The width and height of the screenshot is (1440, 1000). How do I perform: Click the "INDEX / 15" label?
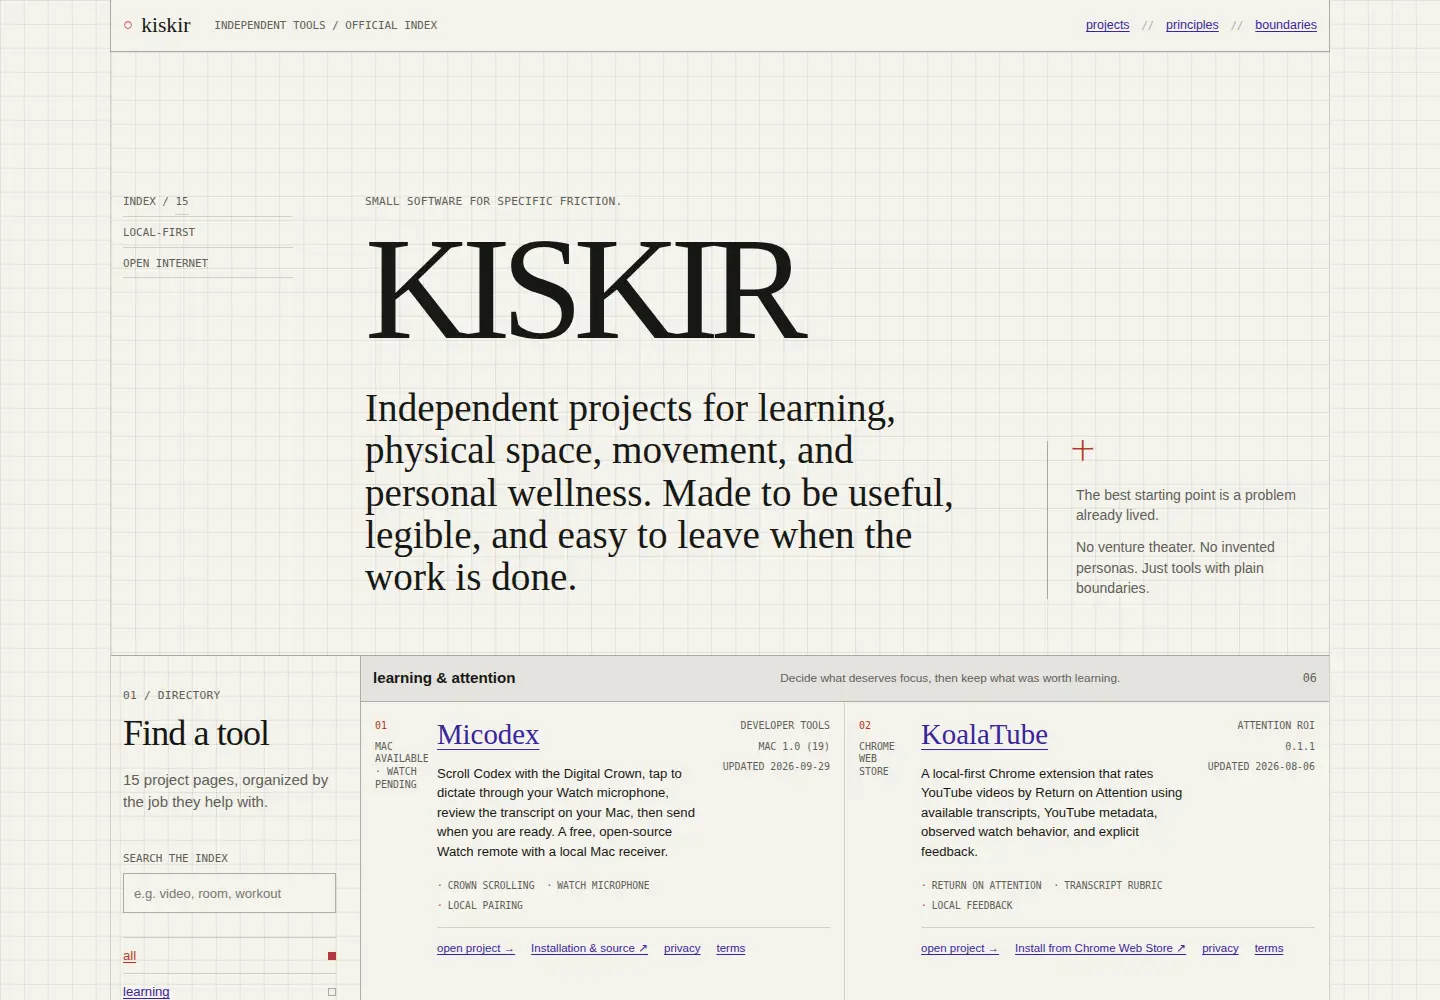click(156, 201)
